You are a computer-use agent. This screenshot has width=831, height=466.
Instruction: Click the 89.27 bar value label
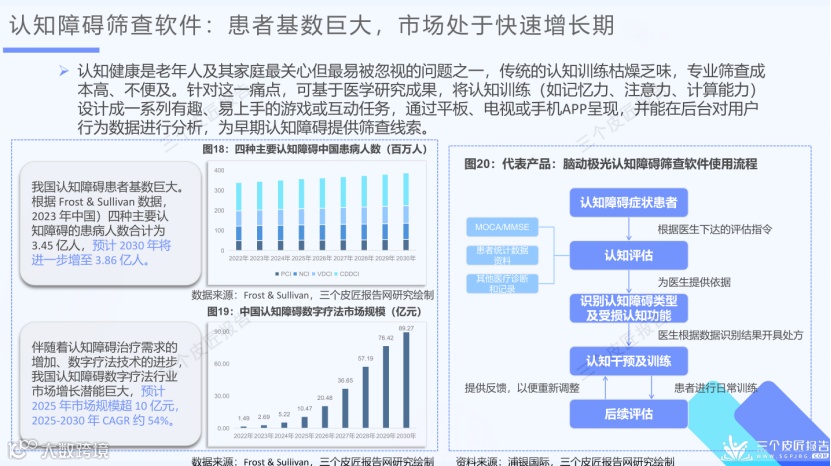tap(406, 328)
